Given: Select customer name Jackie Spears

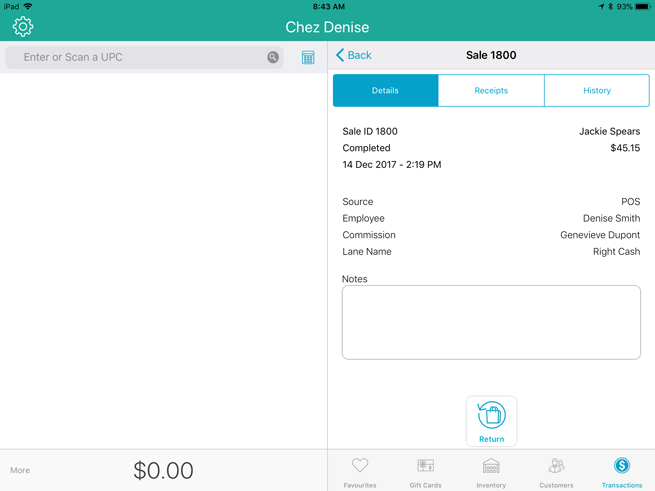Looking at the screenshot, I should pyautogui.click(x=609, y=131).
